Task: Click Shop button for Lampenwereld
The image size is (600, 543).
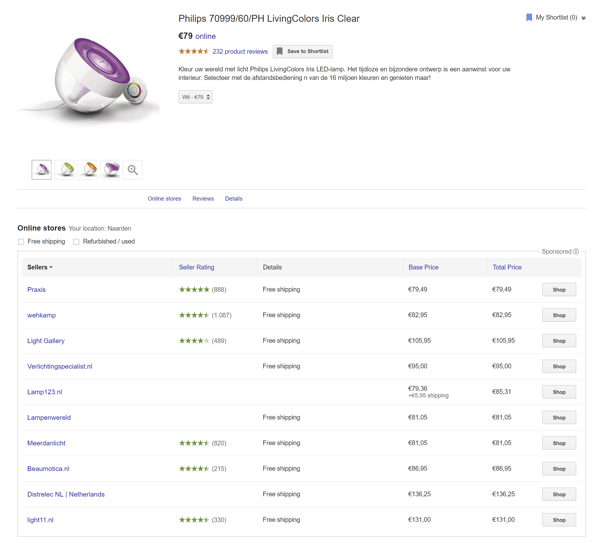Action: point(559,417)
